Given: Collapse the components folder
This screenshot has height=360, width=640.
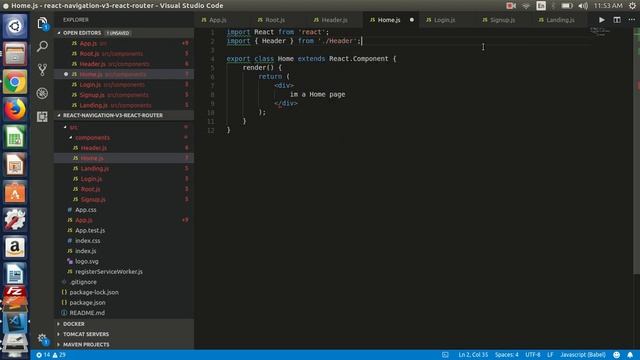Looking at the screenshot, I should [x=92, y=138].
